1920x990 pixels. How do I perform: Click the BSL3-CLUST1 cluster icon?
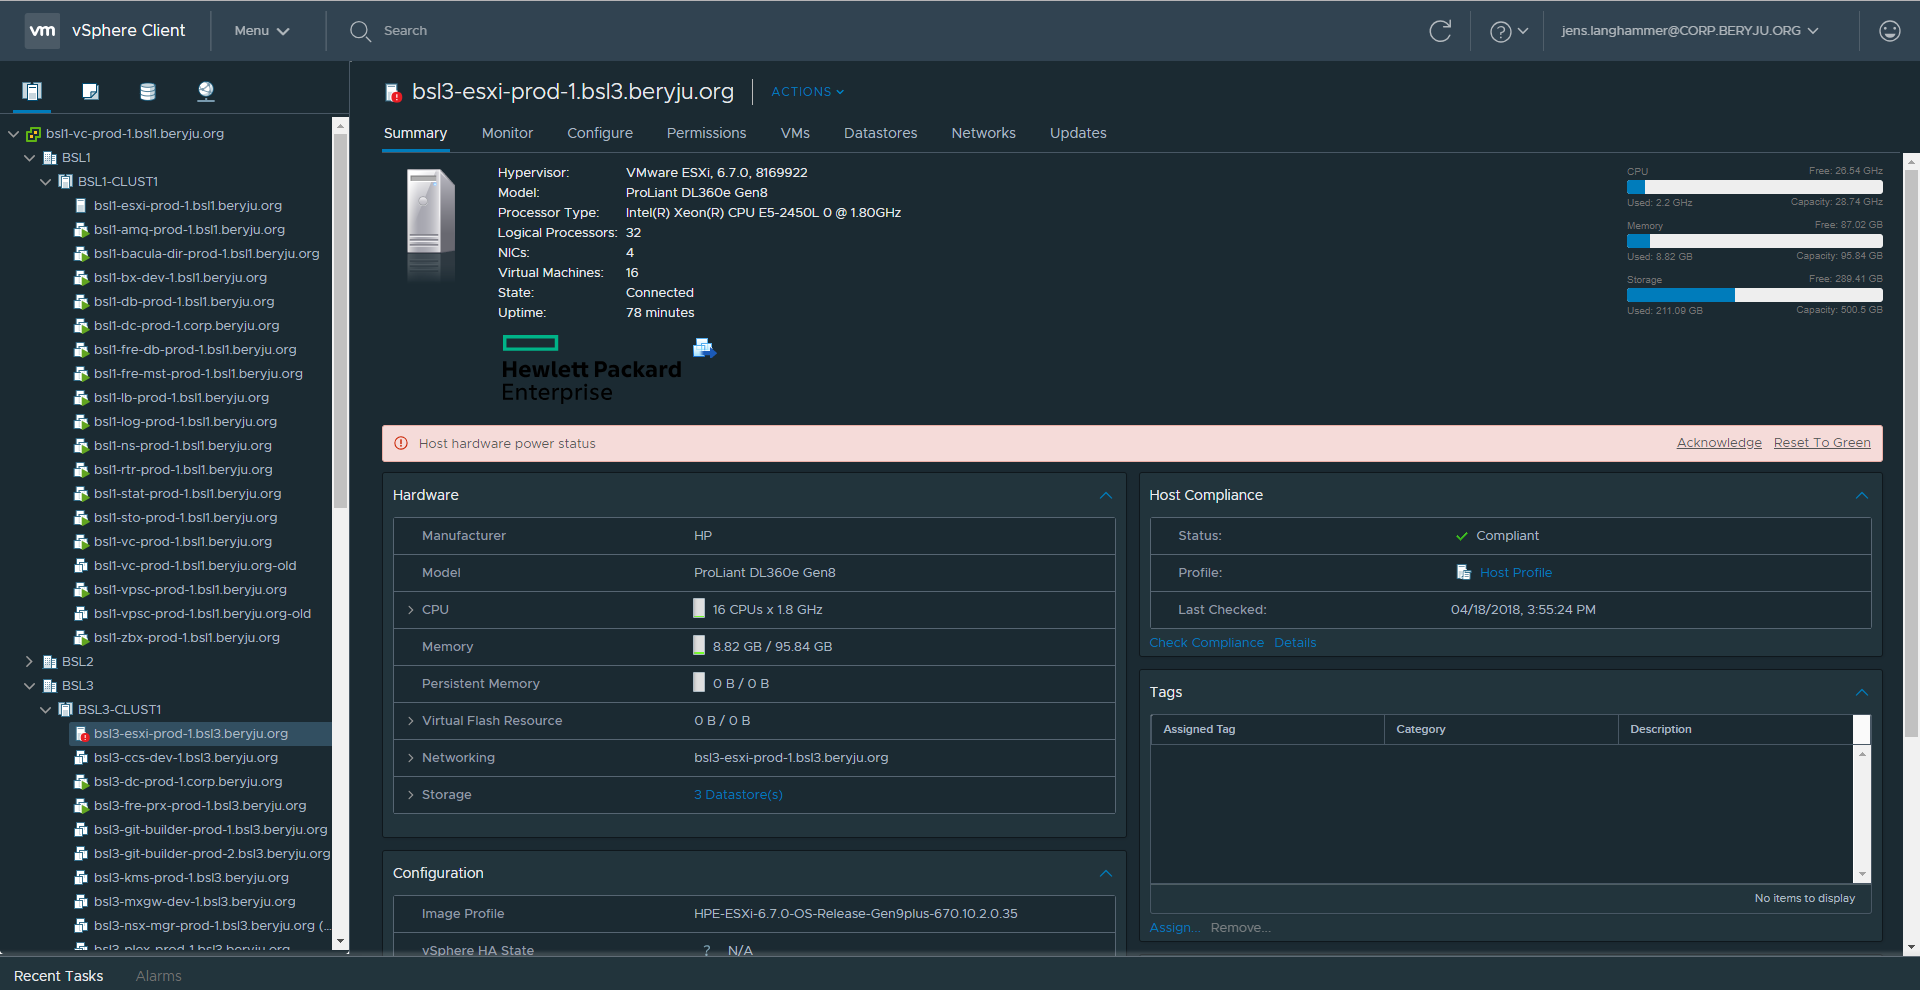tap(66, 710)
